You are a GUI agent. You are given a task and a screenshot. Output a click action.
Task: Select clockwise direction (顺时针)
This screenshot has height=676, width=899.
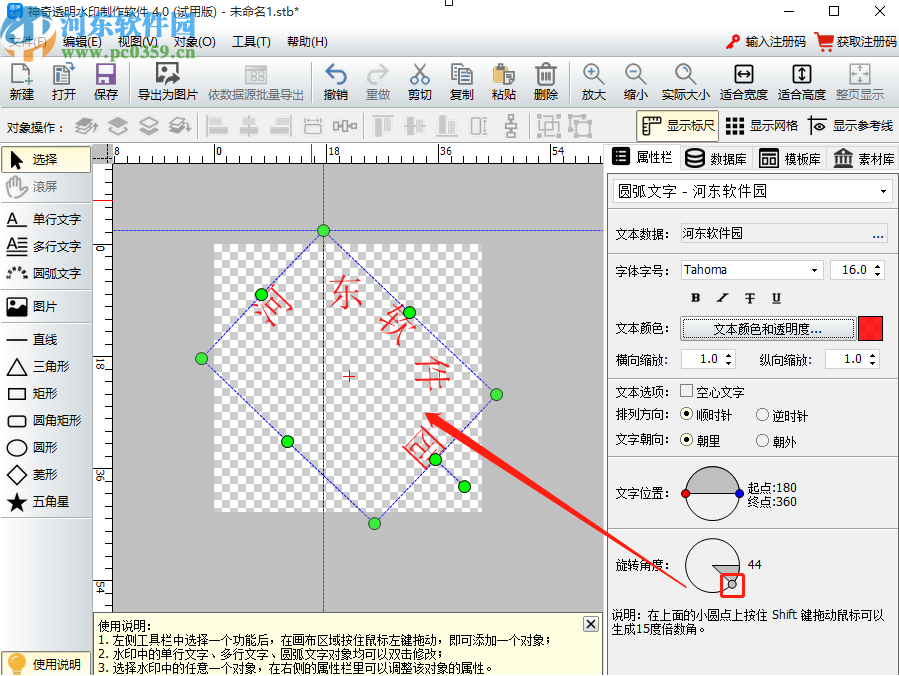[x=686, y=415]
